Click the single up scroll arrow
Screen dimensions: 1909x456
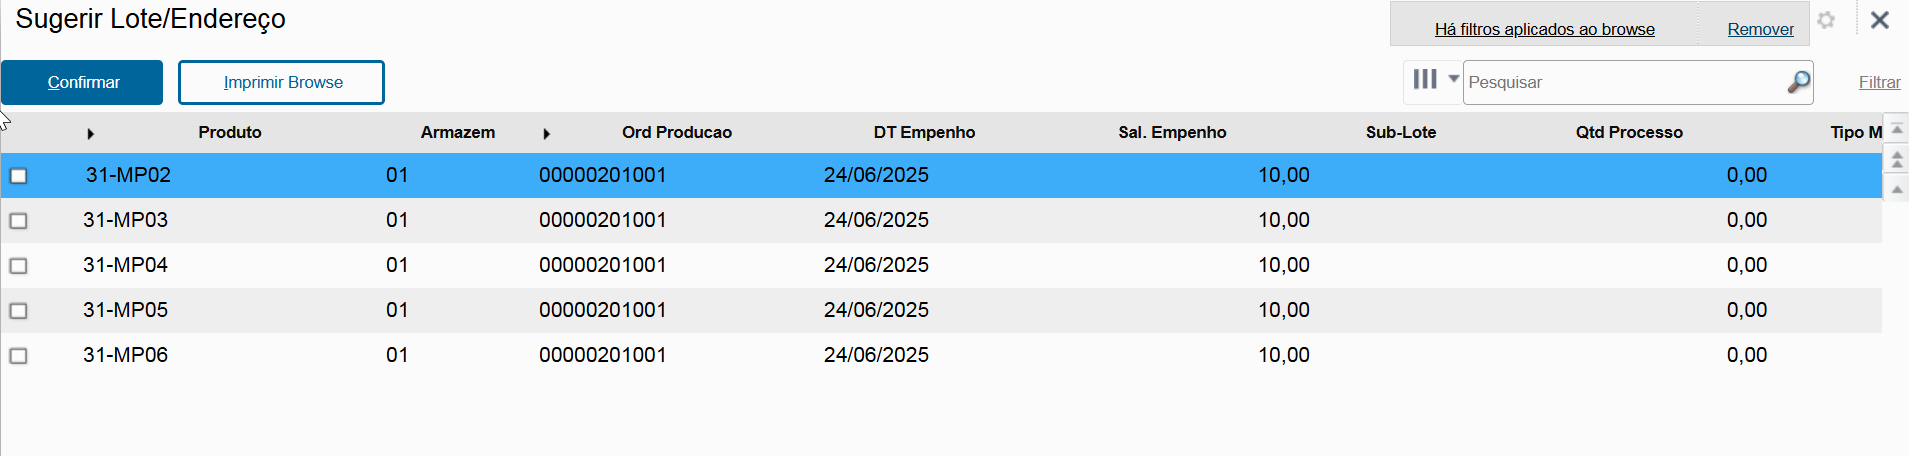point(1896,189)
